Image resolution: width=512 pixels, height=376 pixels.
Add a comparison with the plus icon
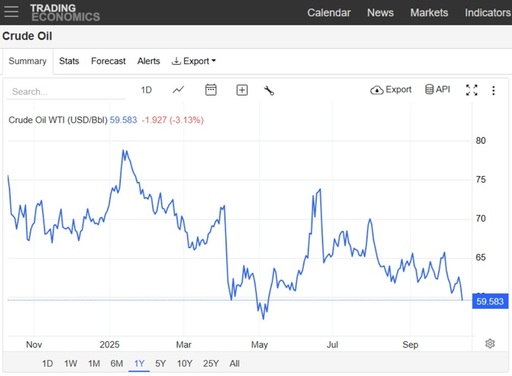click(242, 90)
